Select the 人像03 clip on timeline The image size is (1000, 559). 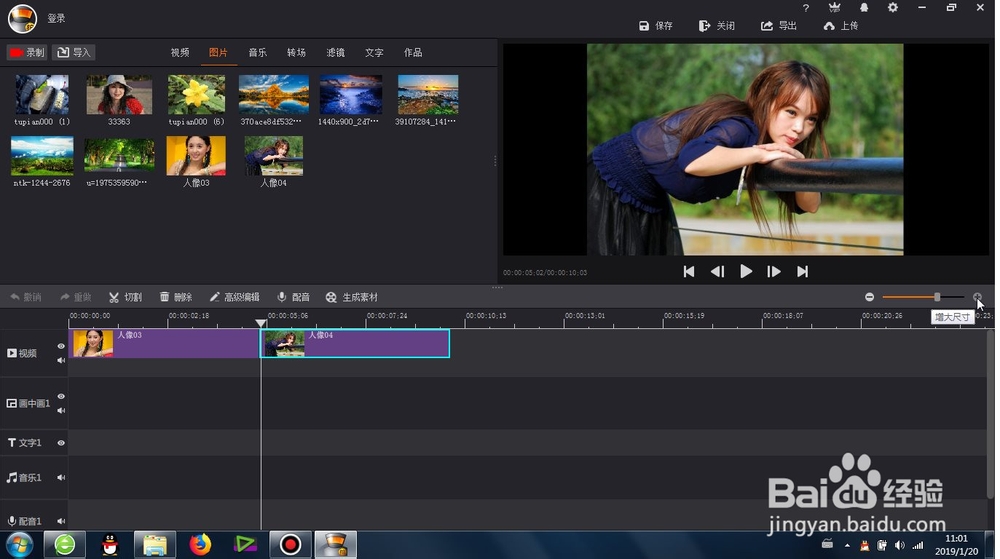coord(164,344)
